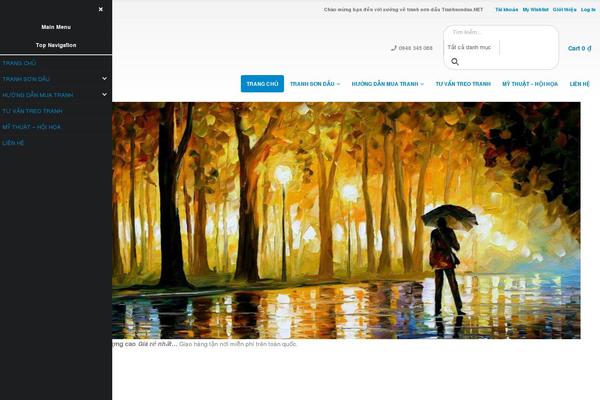Open TƯ VẤN TREO TRANH in the top navigation
Viewport: 600px width, 400px height.
pos(463,84)
